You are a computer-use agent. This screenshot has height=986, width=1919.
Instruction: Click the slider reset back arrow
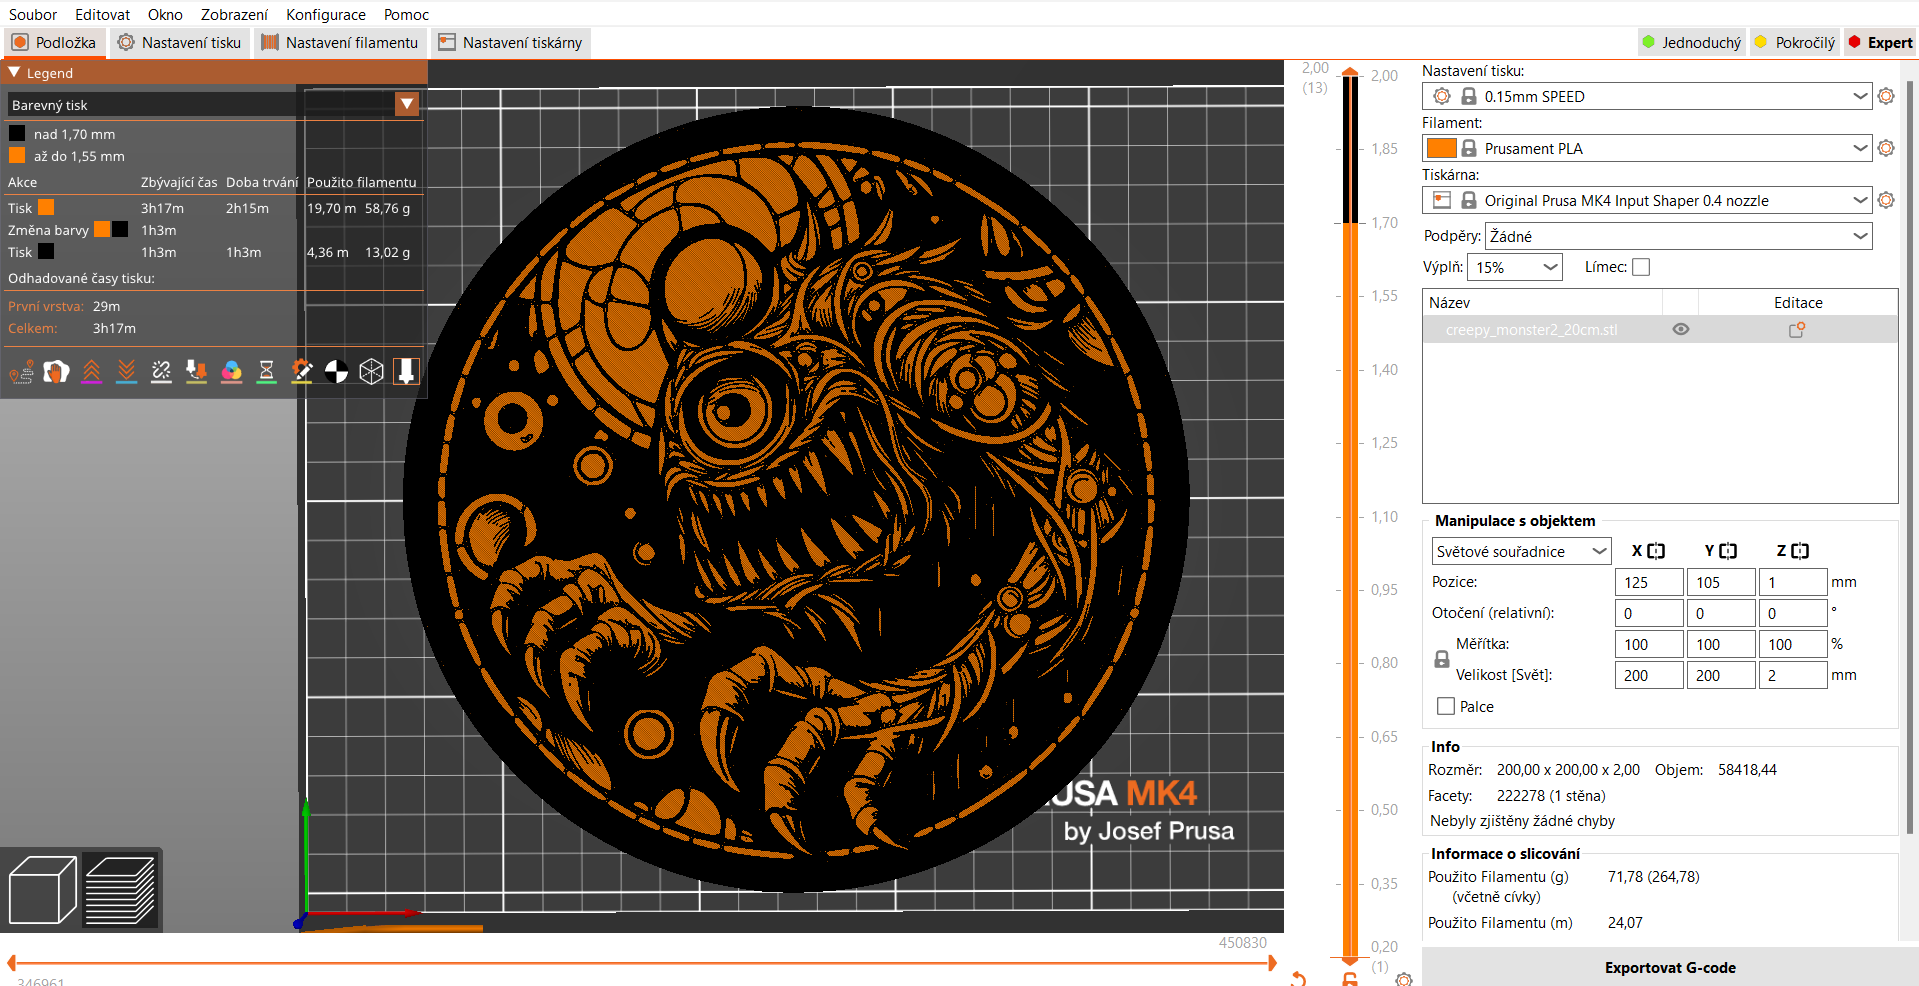point(1298,979)
